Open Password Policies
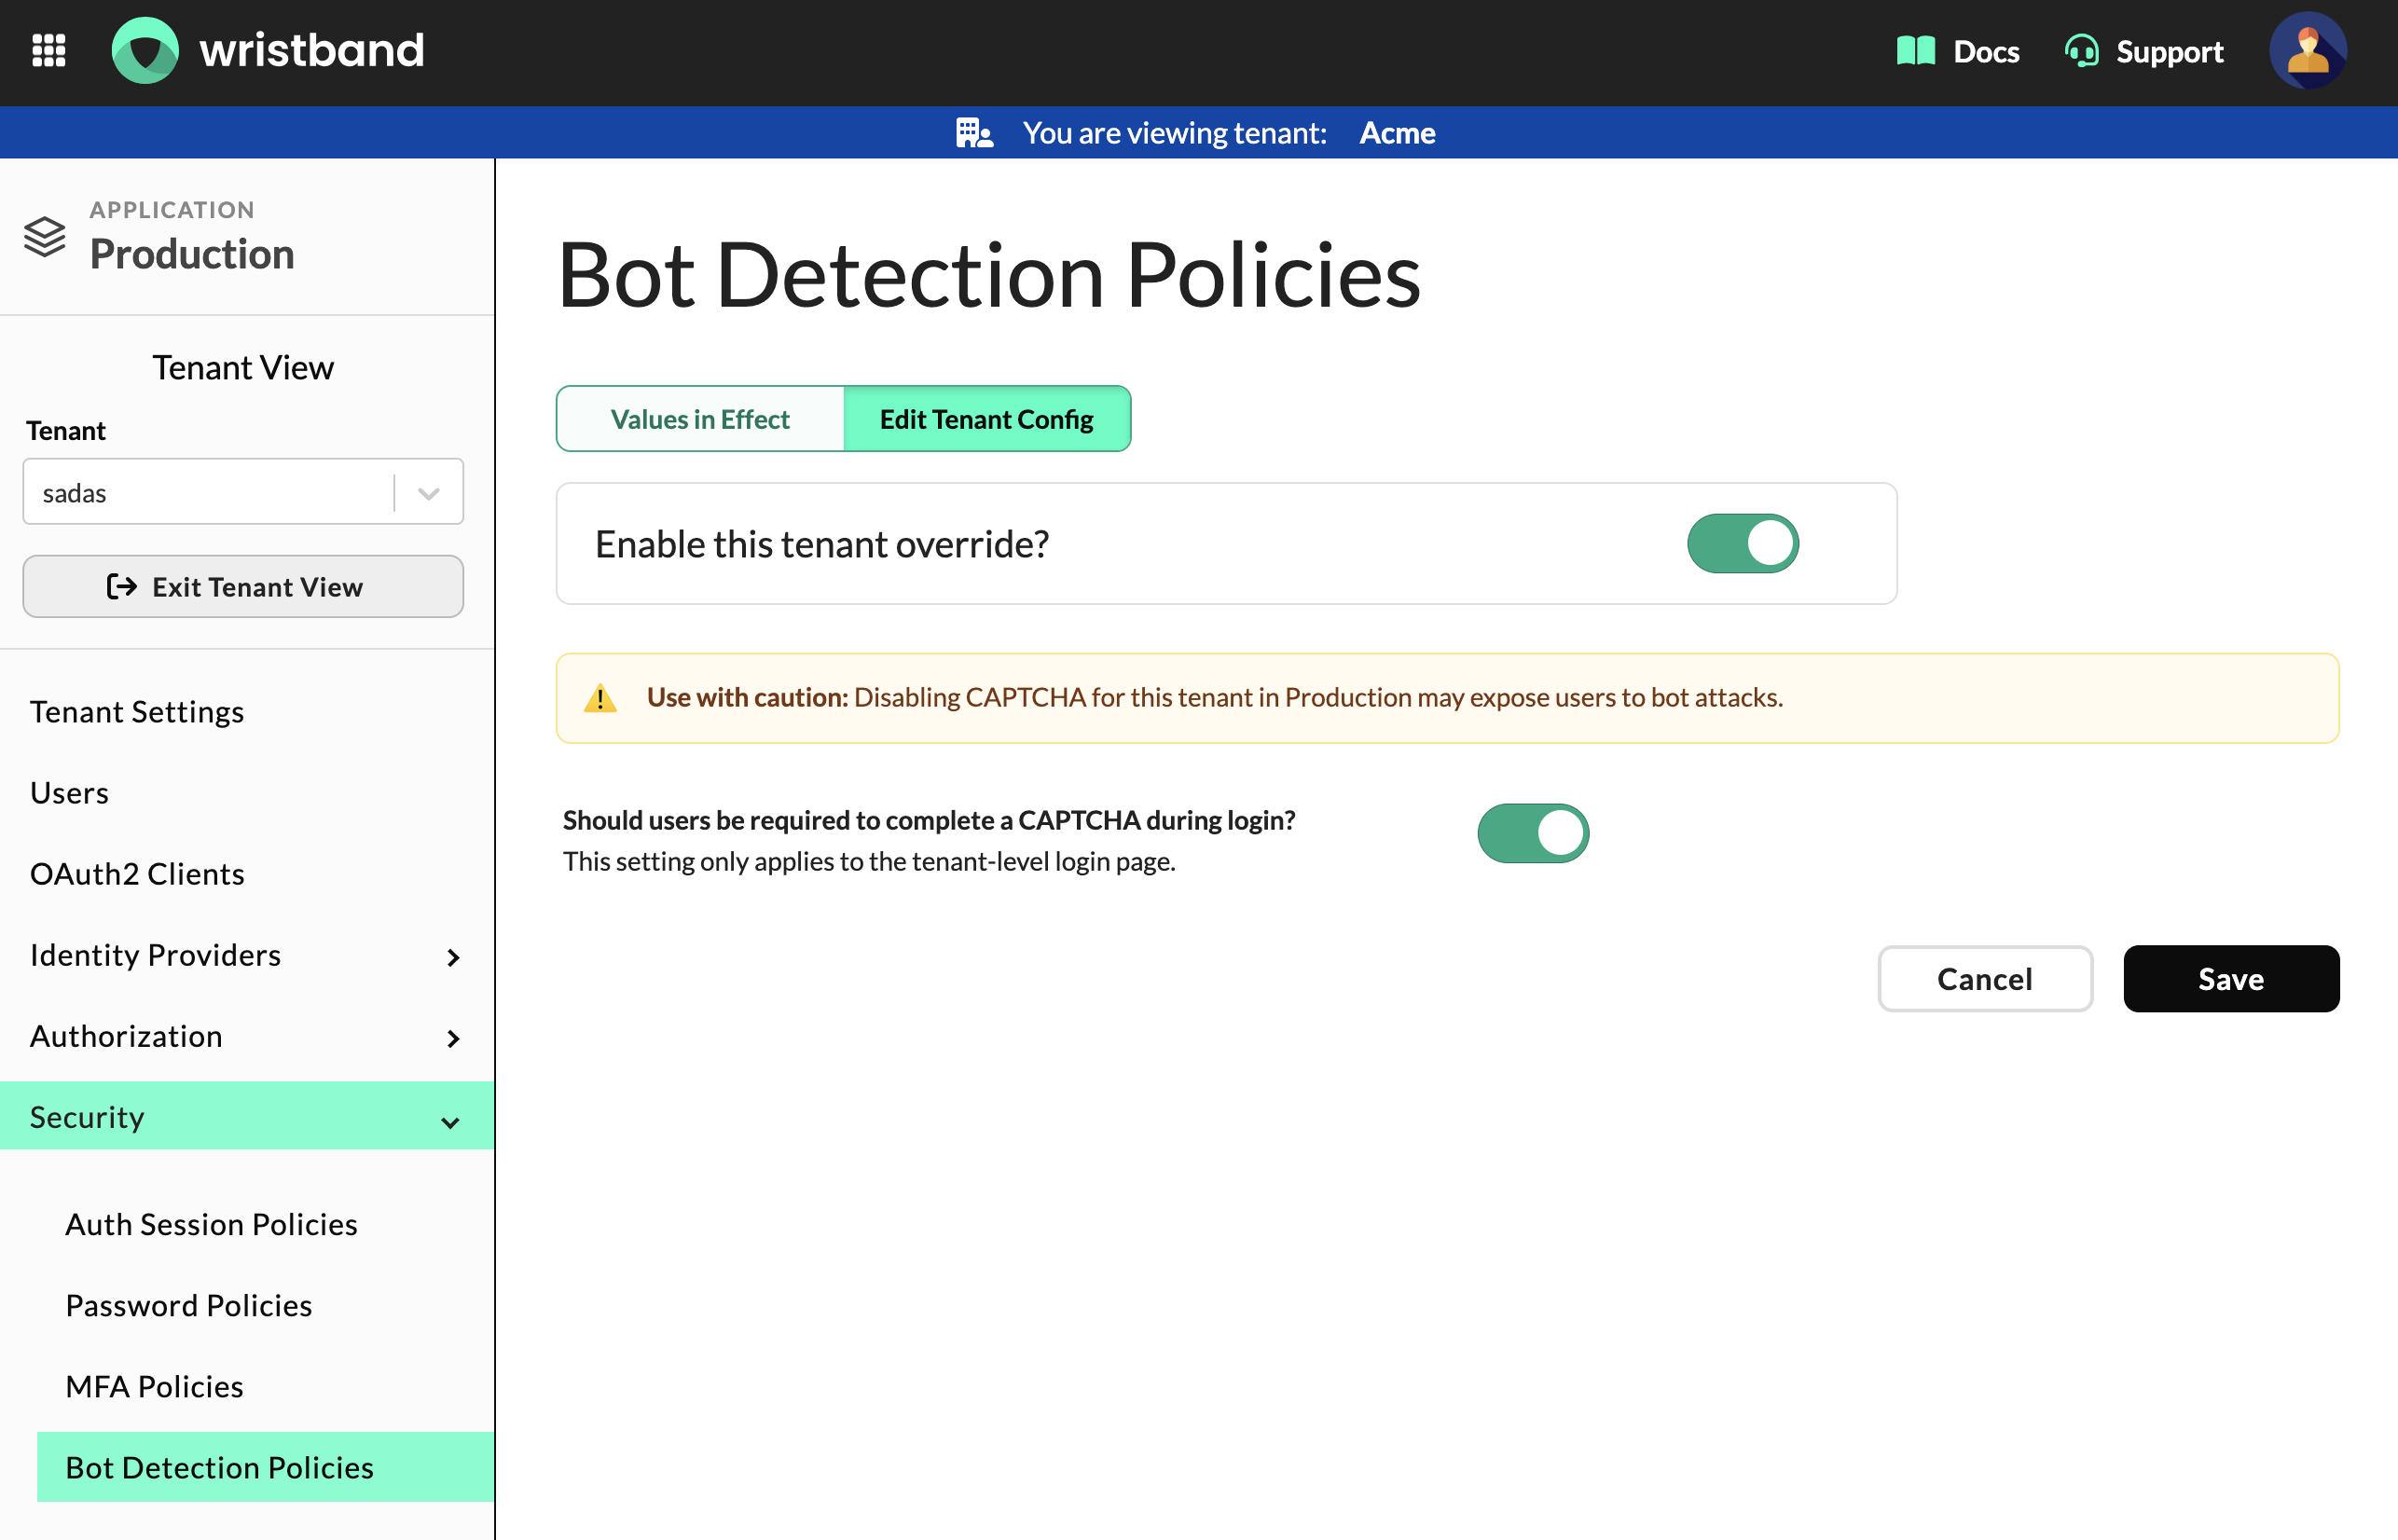This screenshot has width=2398, height=1540. tap(265, 1305)
